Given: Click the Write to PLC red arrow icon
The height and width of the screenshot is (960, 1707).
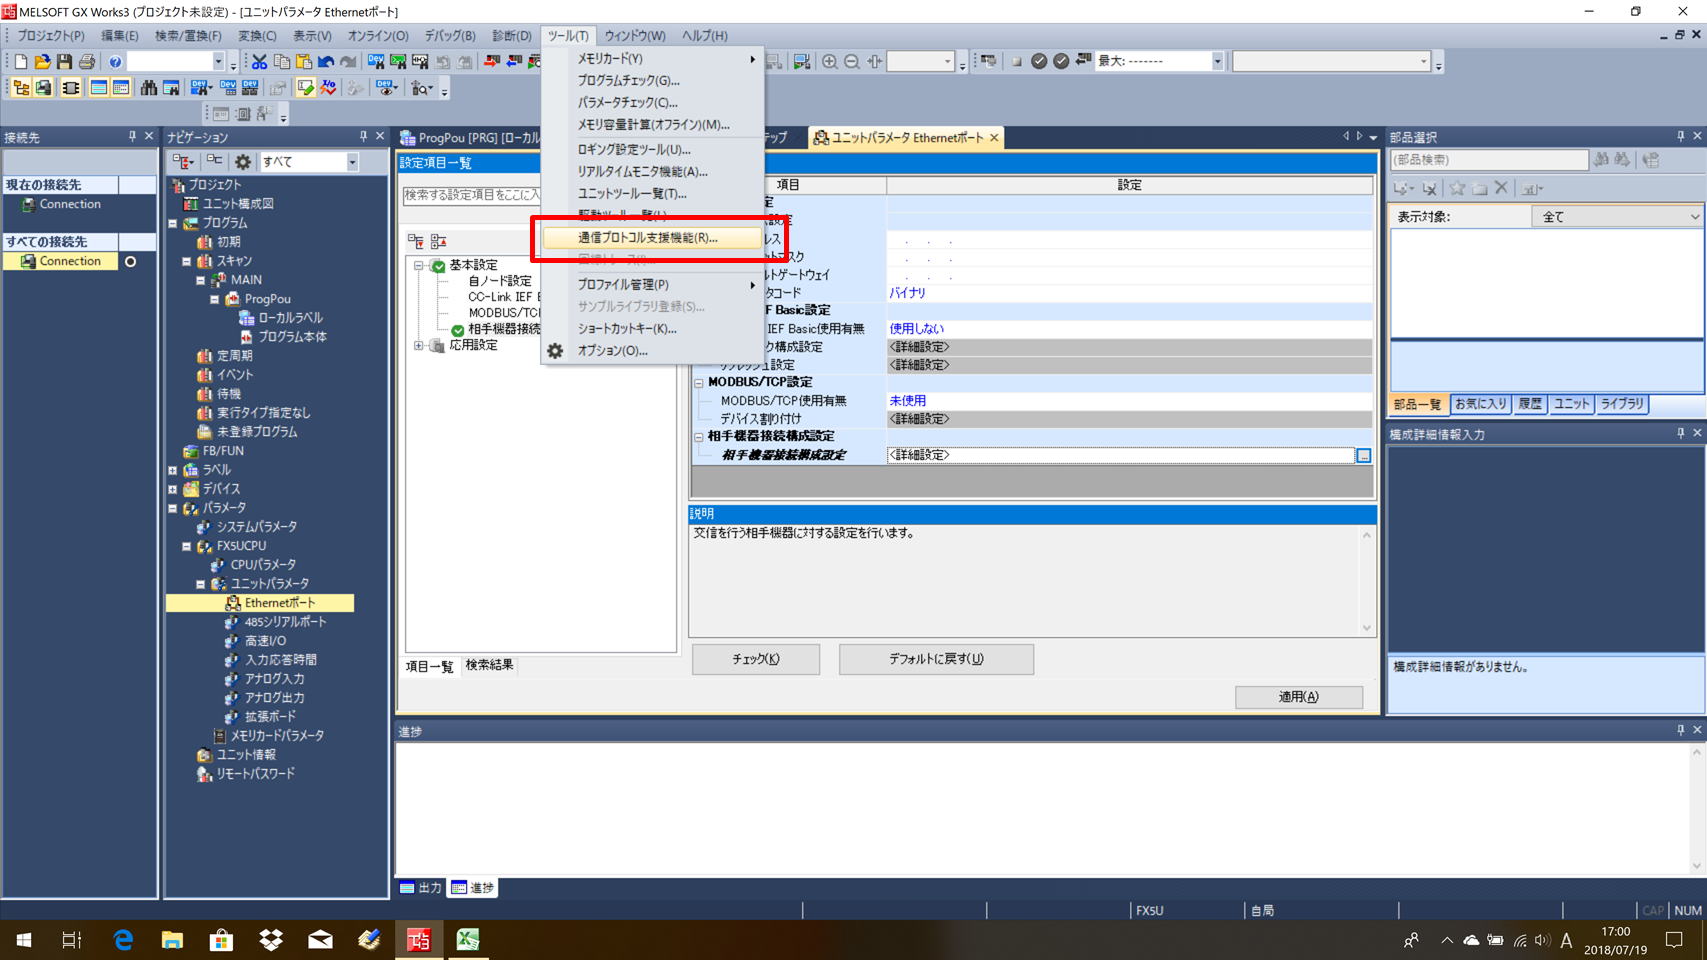Looking at the screenshot, I should click(x=491, y=62).
